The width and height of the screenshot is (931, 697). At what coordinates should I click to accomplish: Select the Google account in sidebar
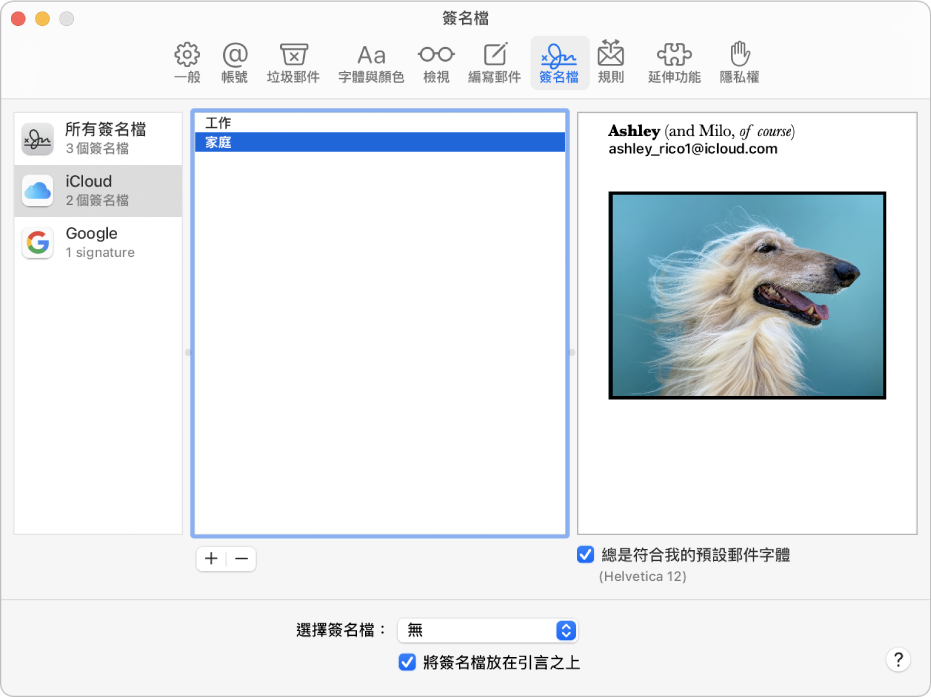[x=98, y=243]
